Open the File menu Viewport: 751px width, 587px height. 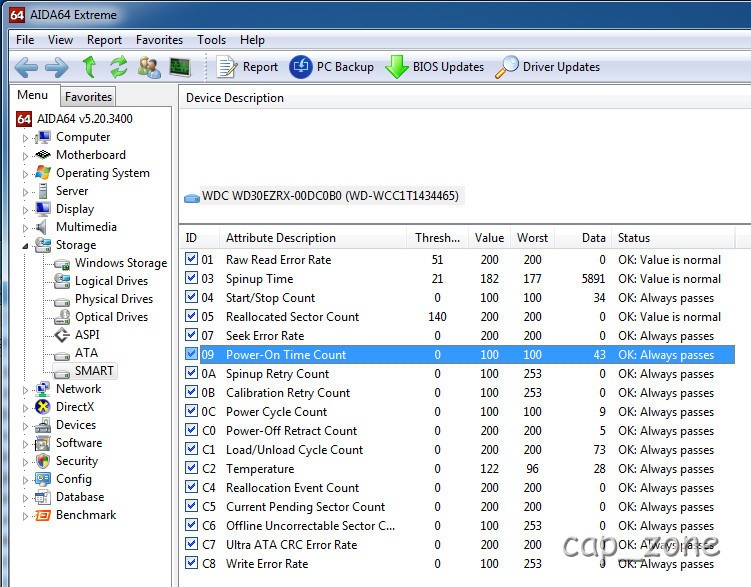[25, 40]
